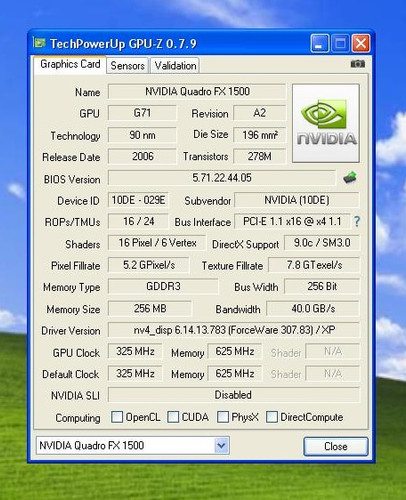Click the Computing label
Image resolution: width=406 pixels, height=500 pixels.
[x=78, y=418]
